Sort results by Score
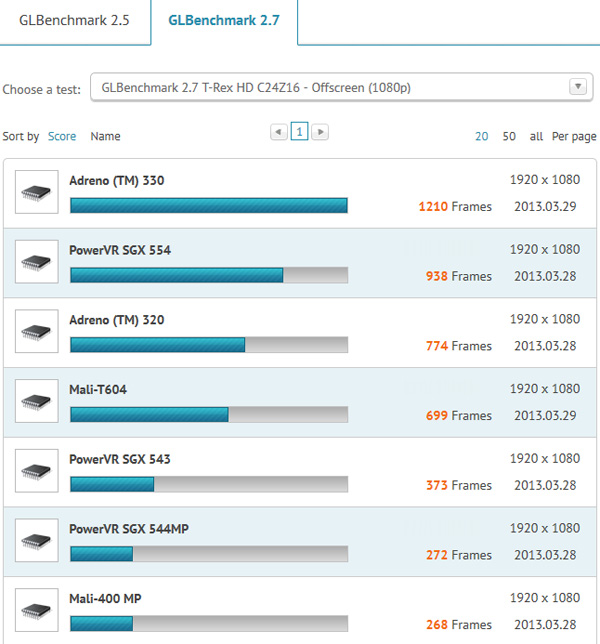600x644 pixels. point(62,136)
